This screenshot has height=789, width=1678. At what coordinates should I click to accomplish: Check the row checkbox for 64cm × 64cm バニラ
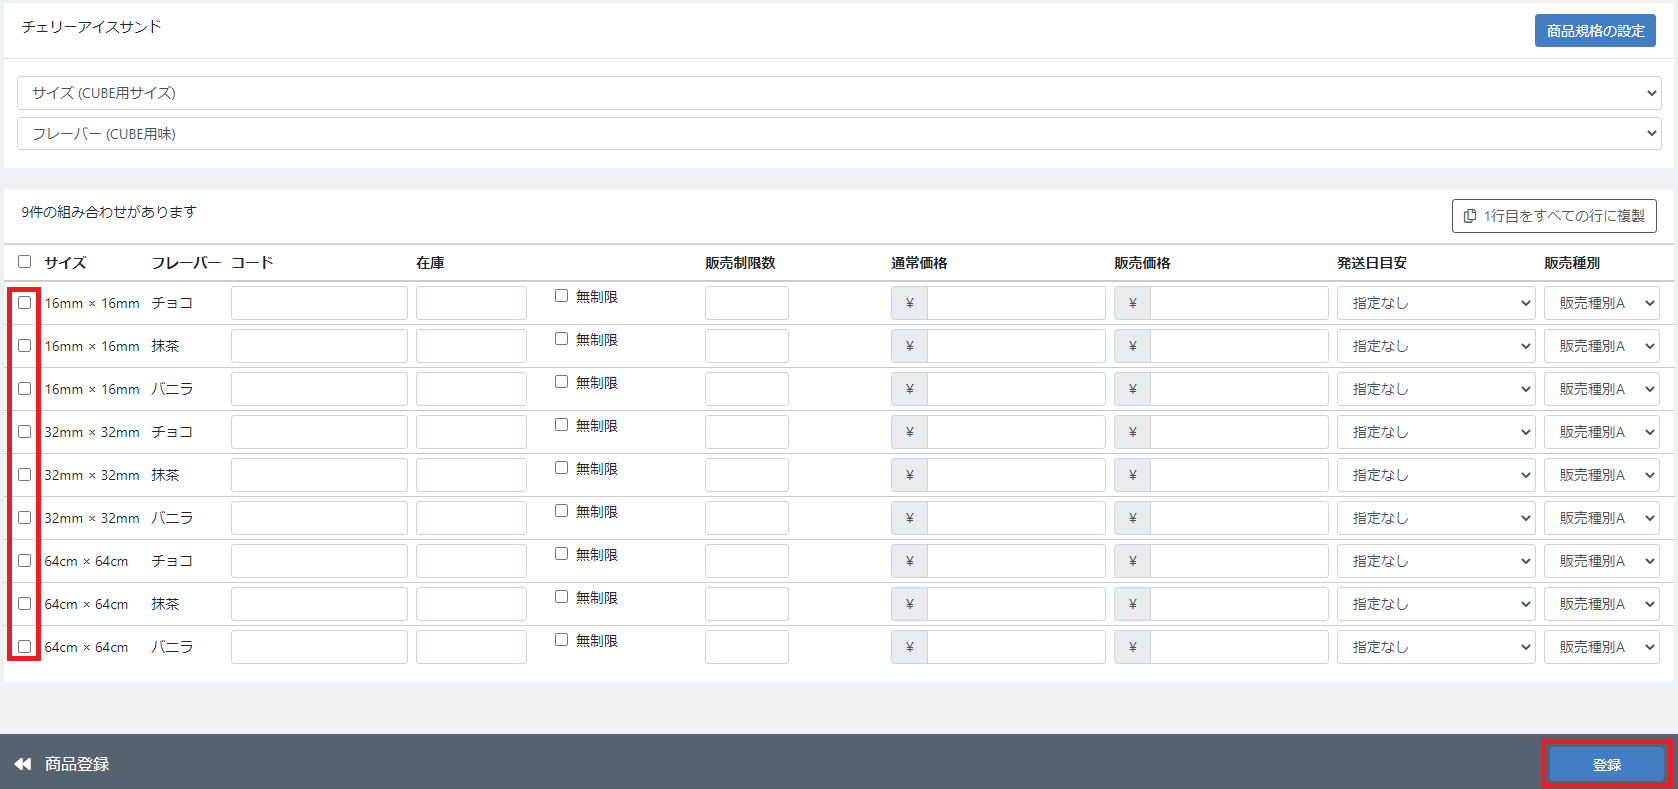pyautogui.click(x=25, y=647)
